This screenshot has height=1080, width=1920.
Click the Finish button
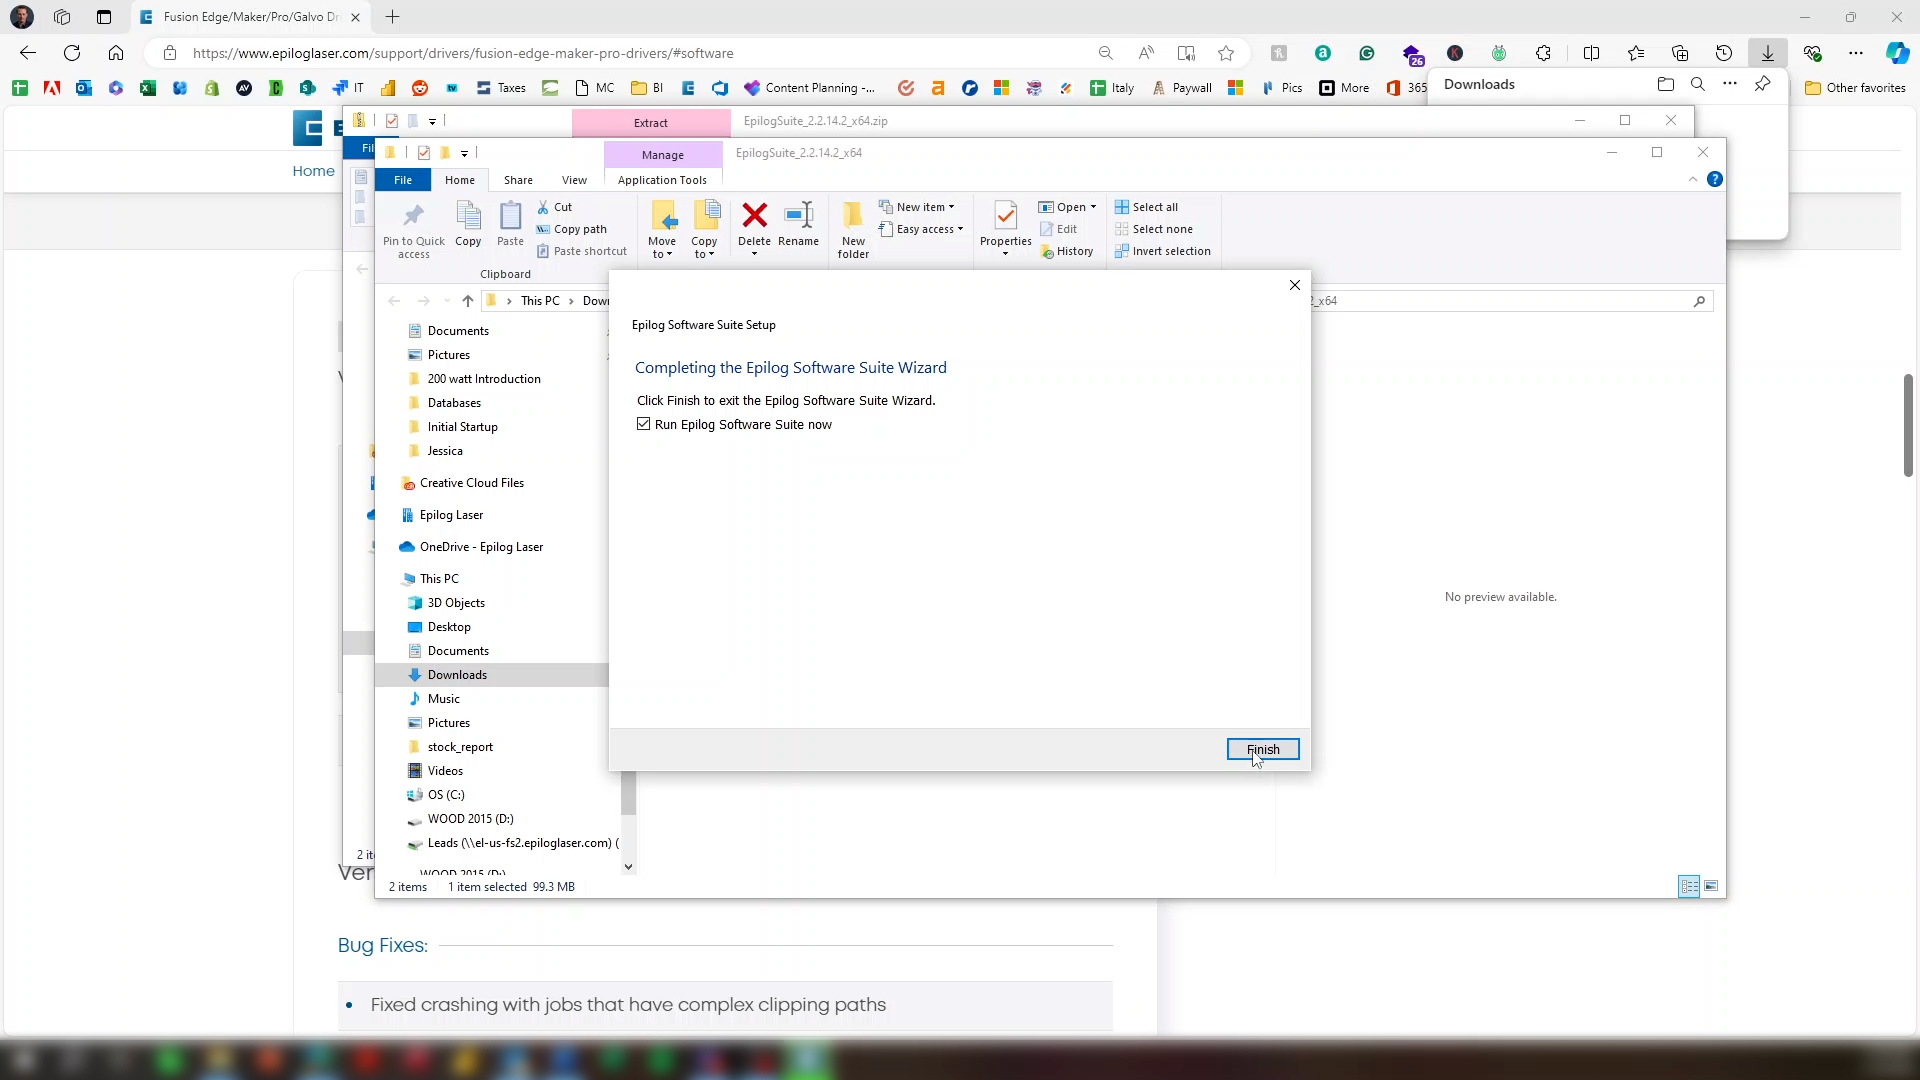pos(1262,749)
